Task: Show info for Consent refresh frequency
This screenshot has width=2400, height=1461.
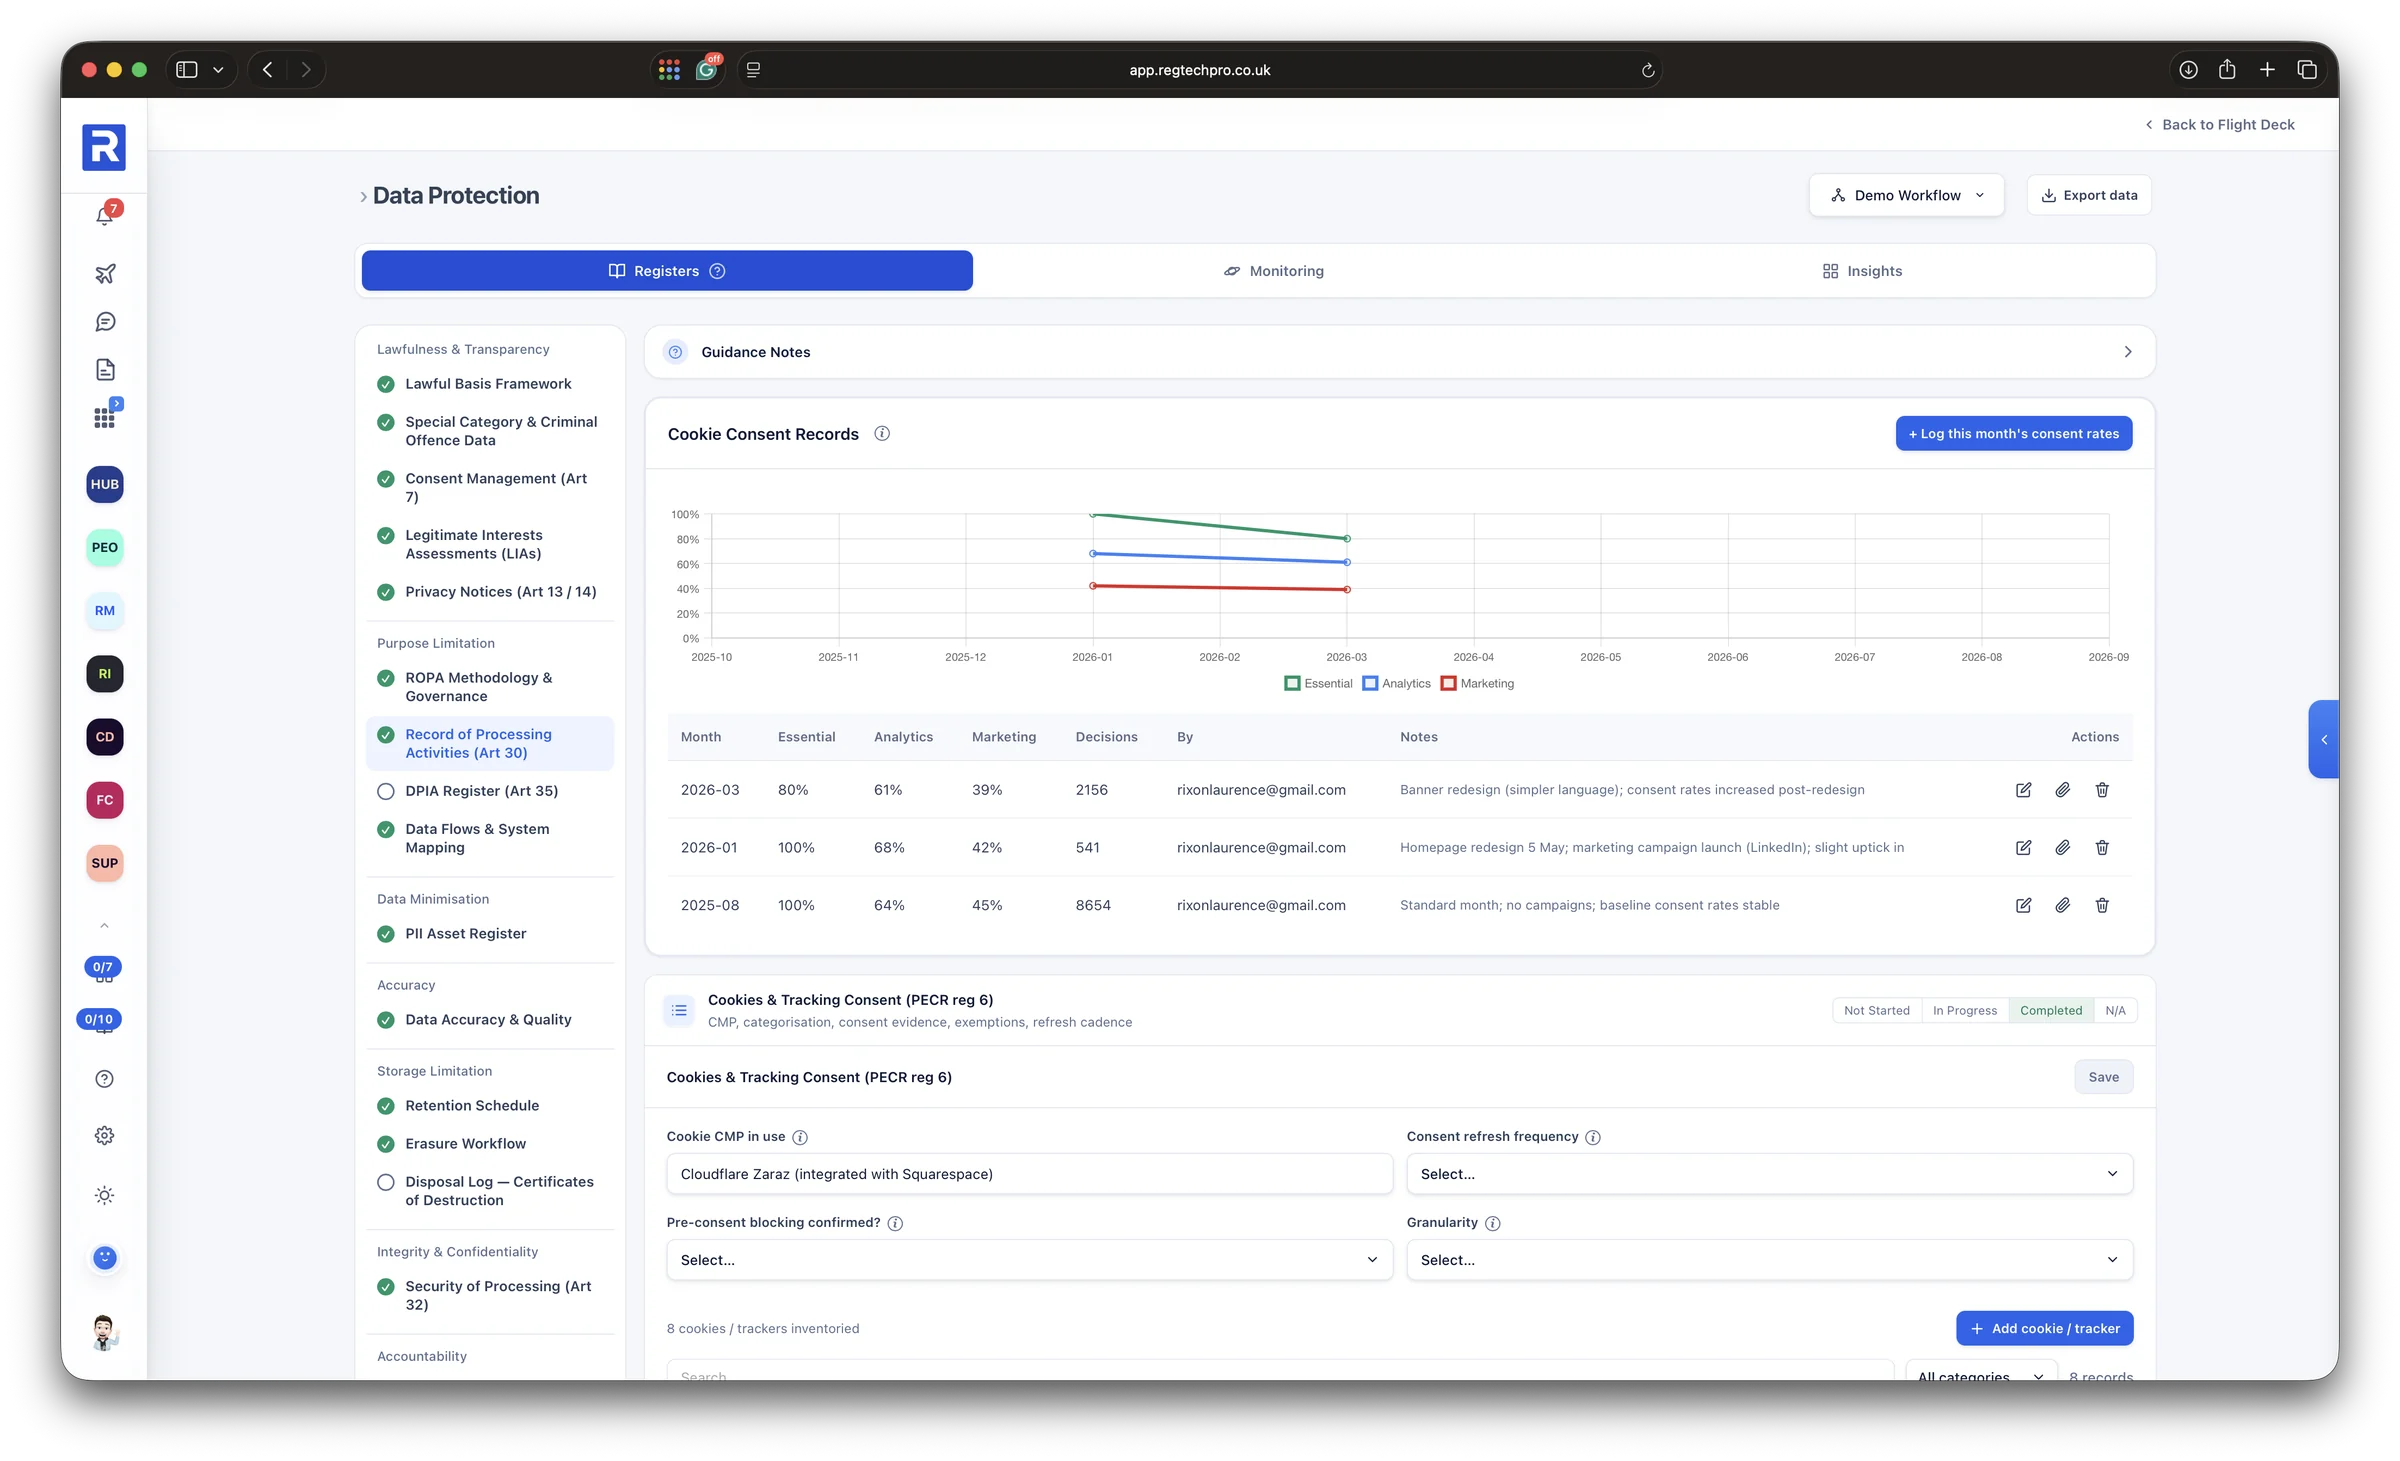Action: click(x=1593, y=1137)
